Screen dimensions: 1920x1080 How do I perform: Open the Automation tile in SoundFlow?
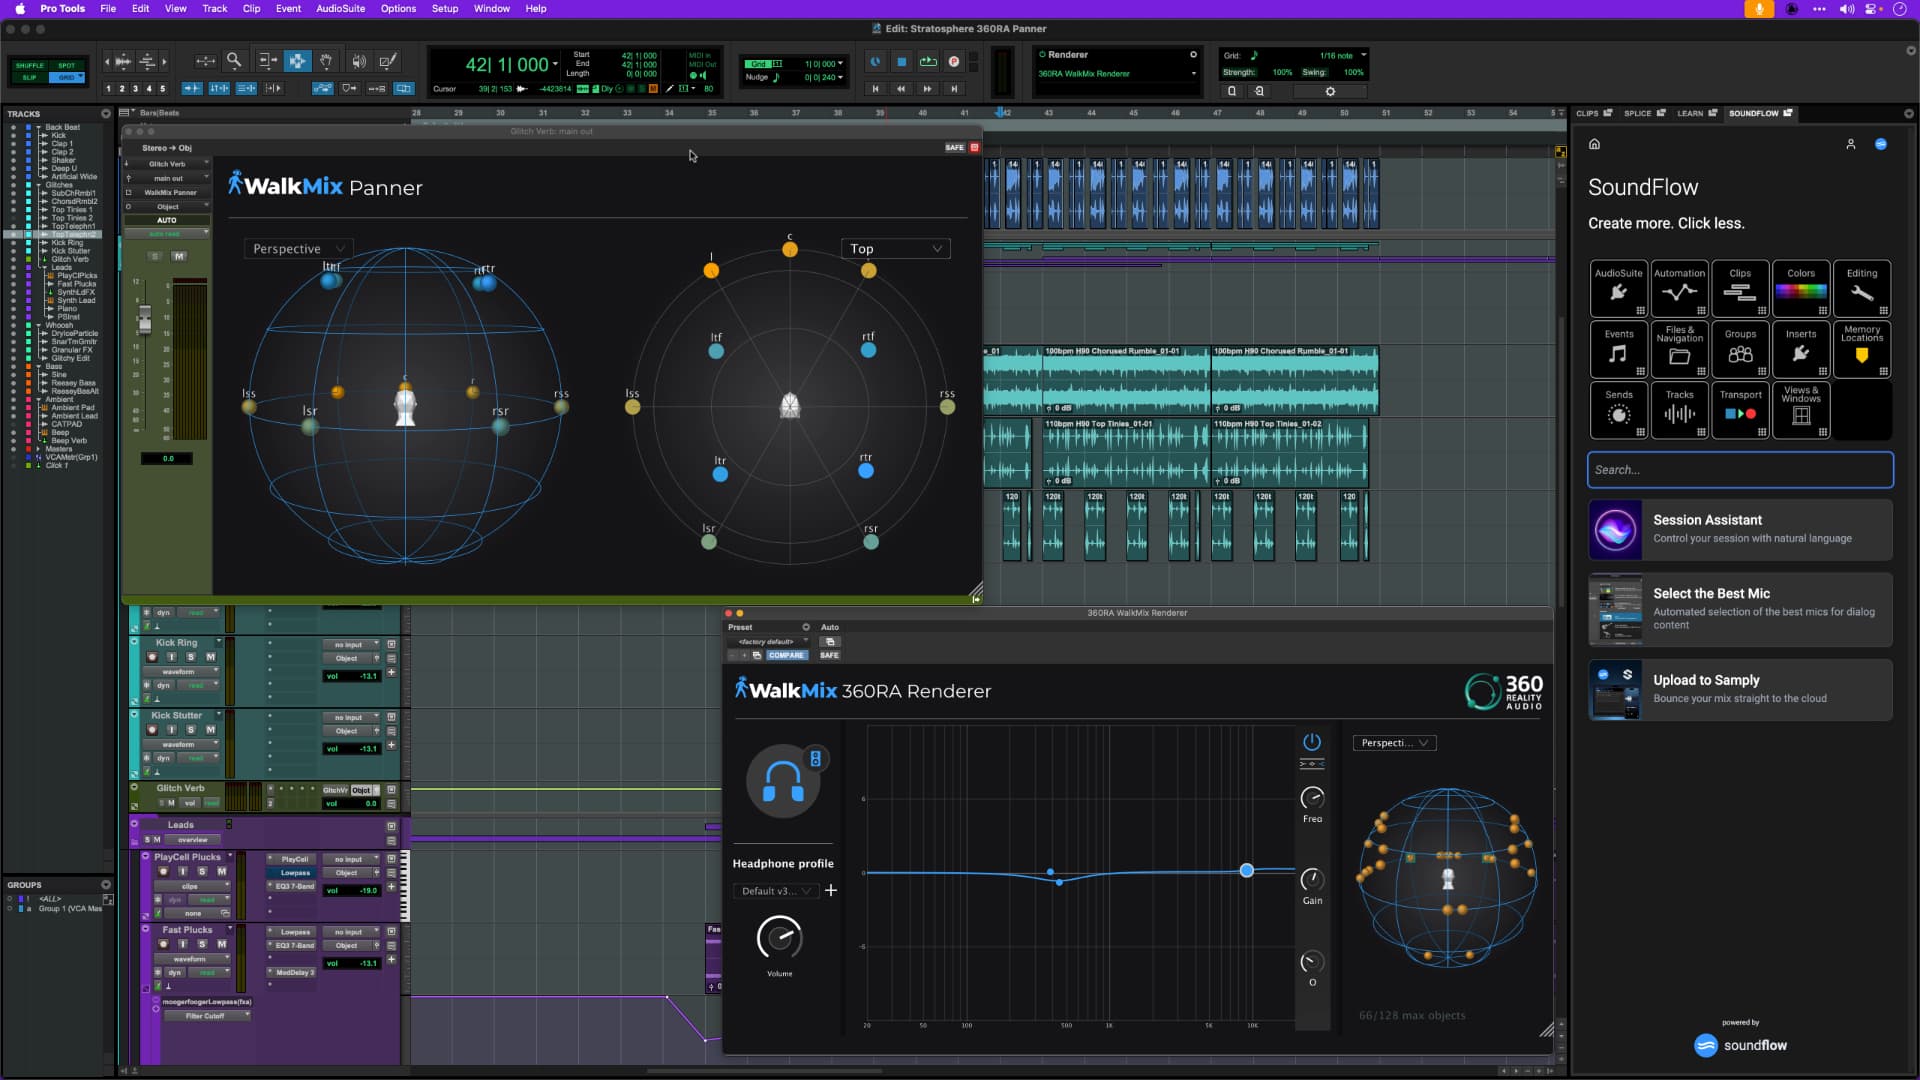(1679, 289)
